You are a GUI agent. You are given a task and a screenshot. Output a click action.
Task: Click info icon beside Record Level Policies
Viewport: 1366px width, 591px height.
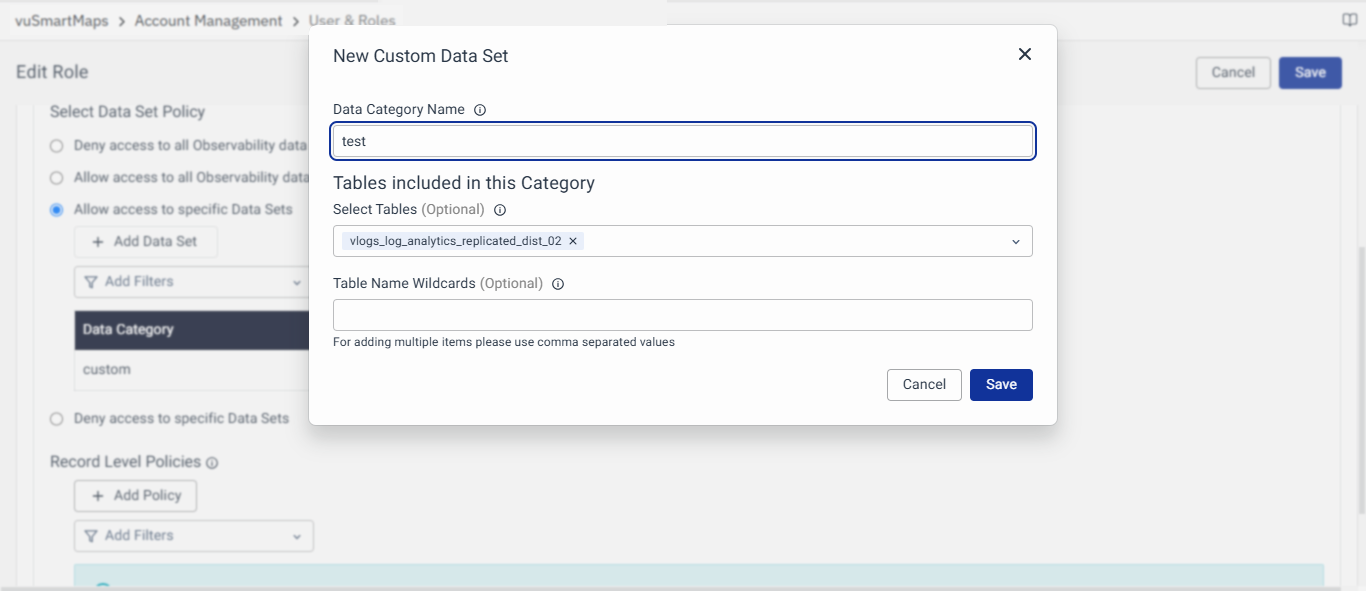pos(212,463)
